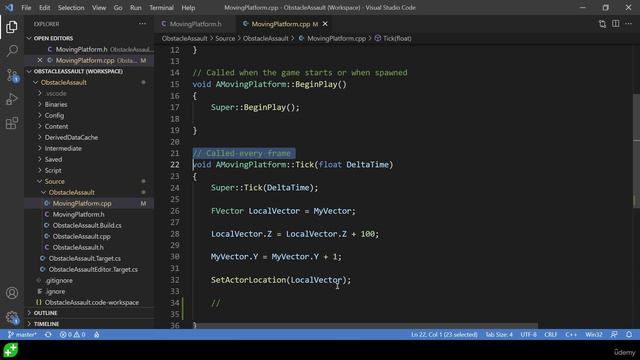Change the UTF-8 encoding
Viewport: 640px width, 360px height.
pyautogui.click(x=529, y=335)
